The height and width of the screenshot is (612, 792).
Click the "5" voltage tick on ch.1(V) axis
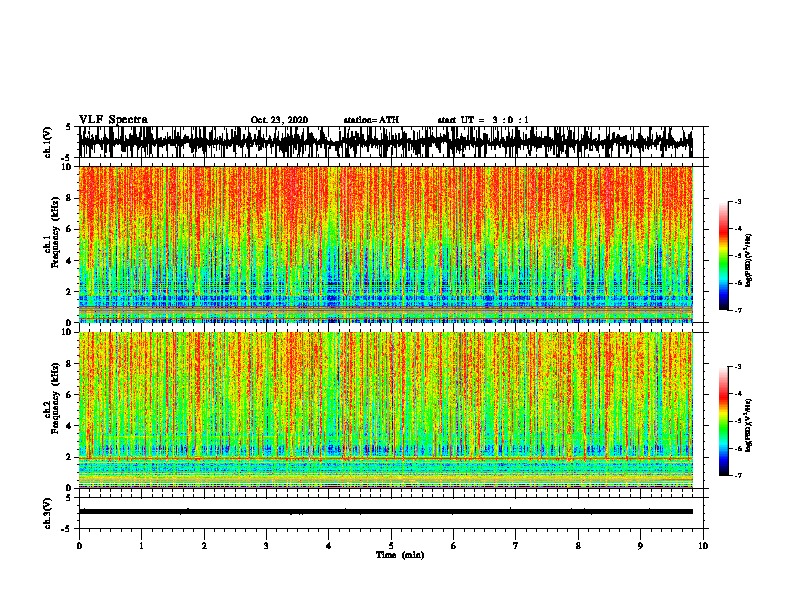69,127
